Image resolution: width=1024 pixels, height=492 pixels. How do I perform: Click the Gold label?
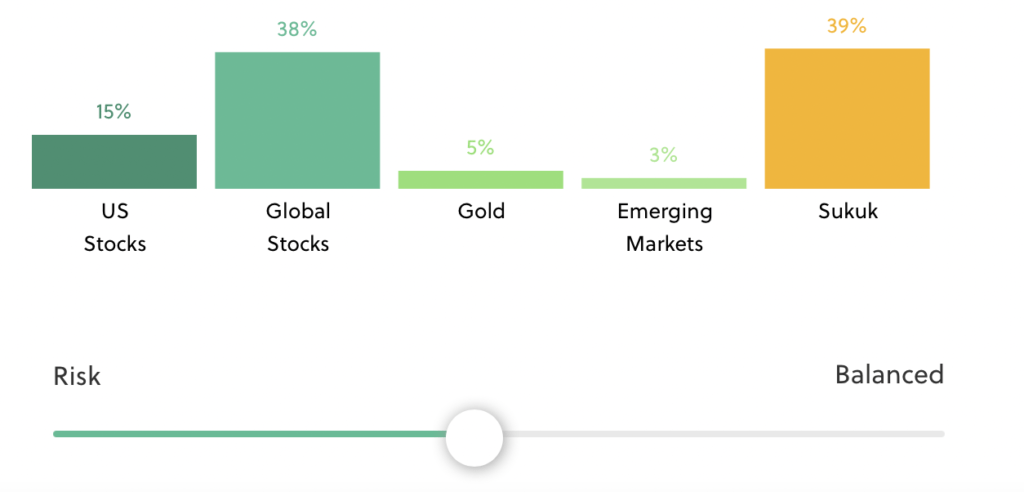[481, 212]
